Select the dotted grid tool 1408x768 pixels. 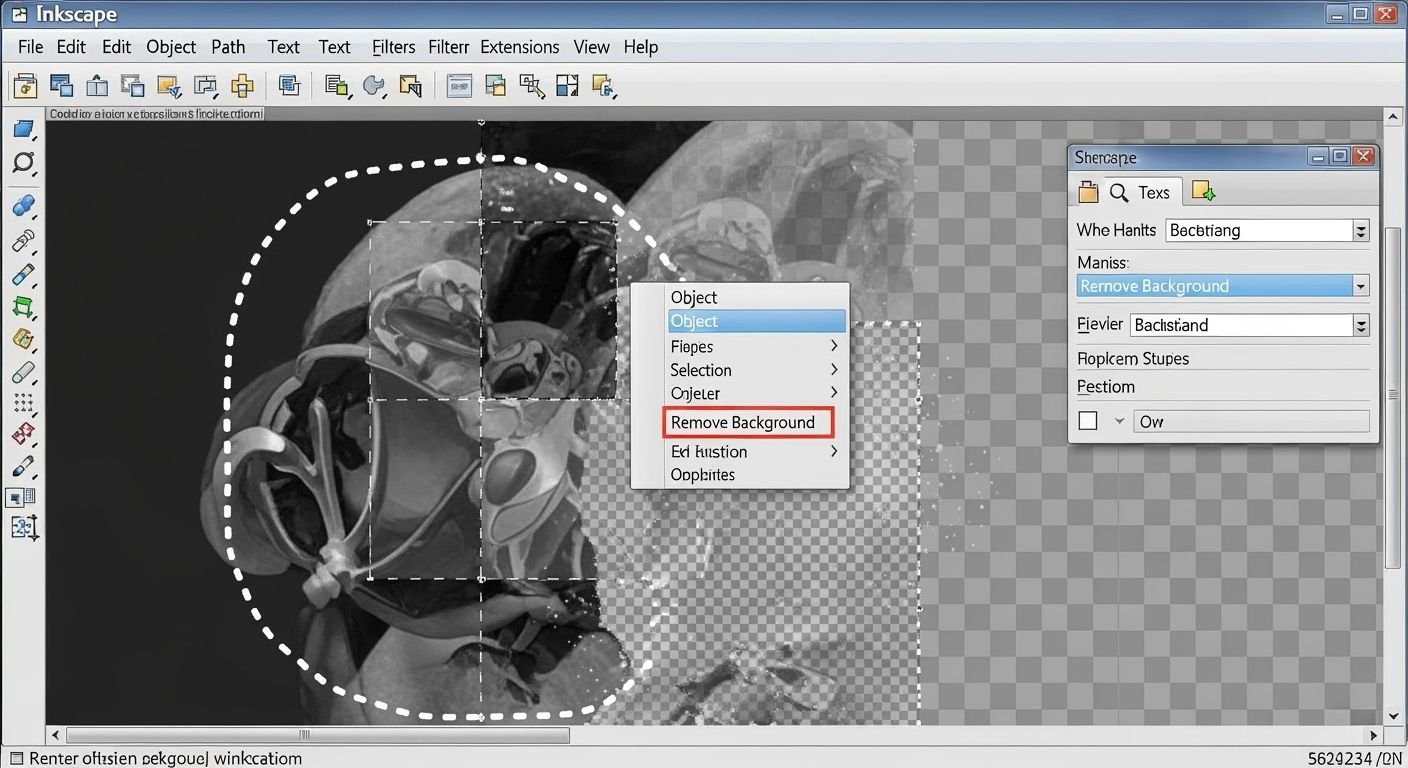tap(23, 404)
